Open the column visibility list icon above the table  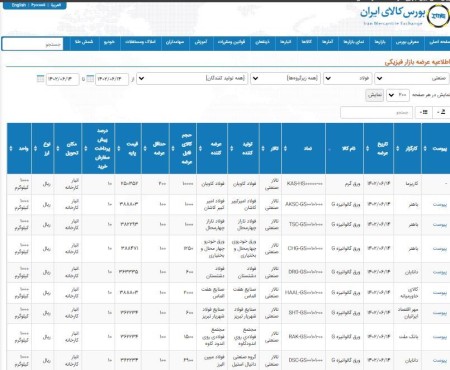tap(424, 112)
